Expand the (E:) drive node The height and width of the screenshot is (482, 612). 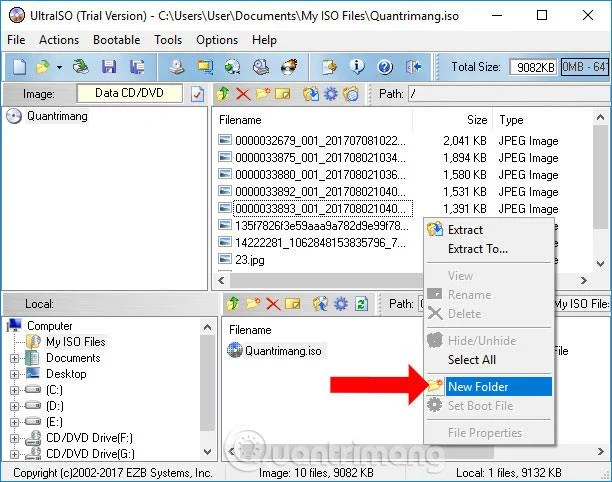pos(14,422)
